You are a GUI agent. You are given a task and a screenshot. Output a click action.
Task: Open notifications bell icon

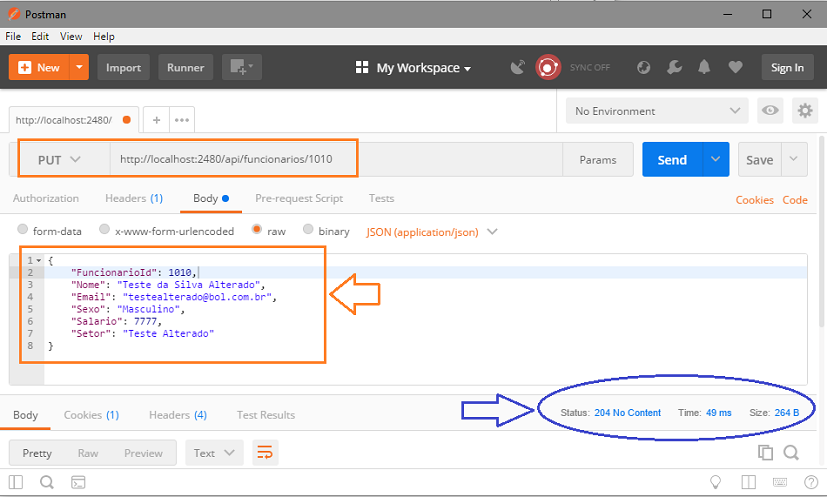pos(704,68)
